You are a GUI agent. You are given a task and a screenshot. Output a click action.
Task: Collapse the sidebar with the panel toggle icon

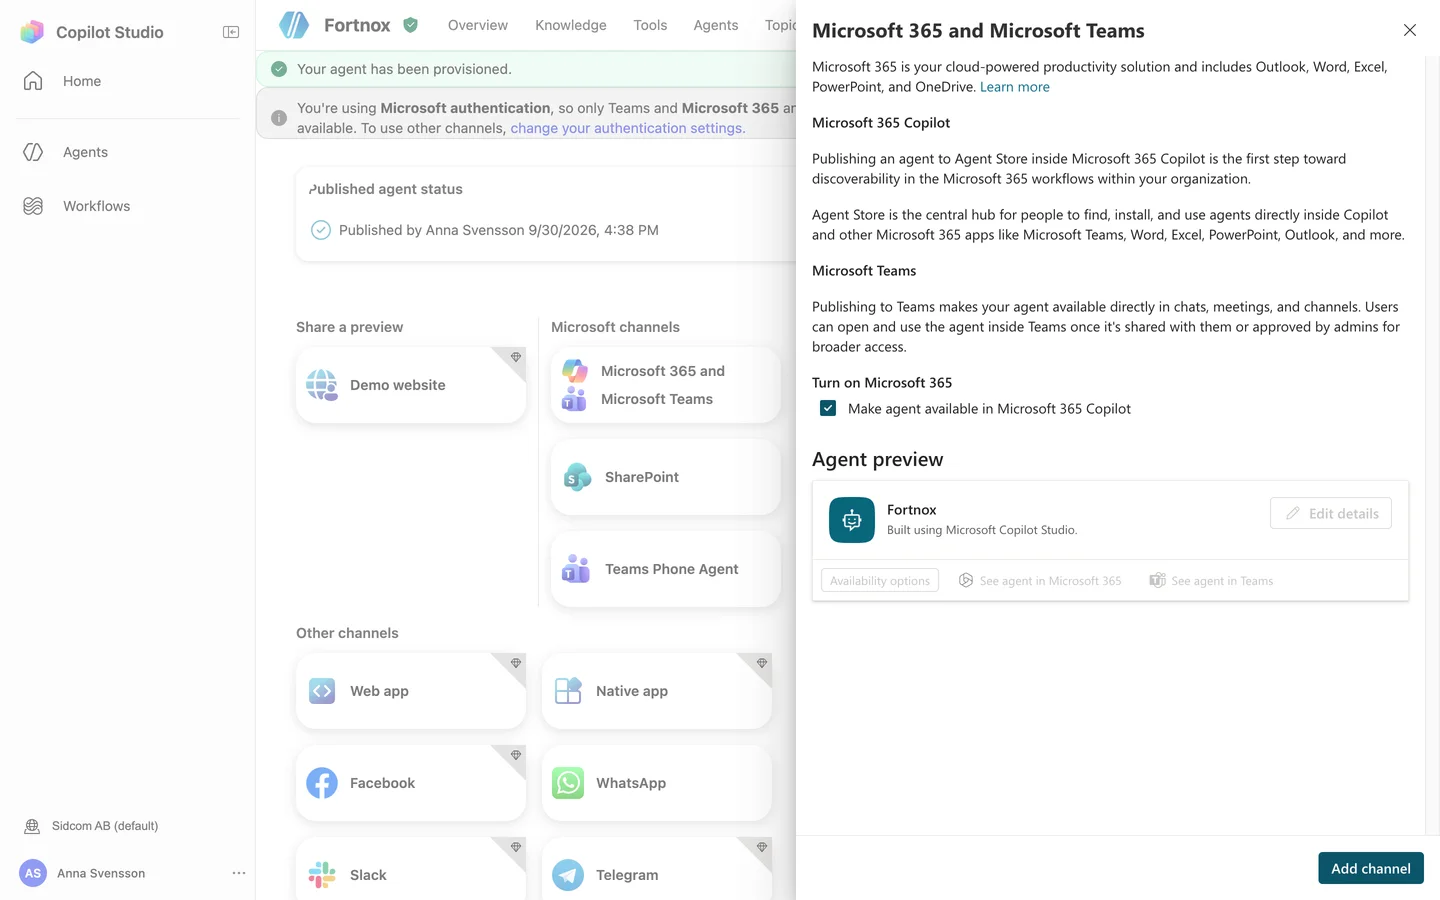coord(231,32)
